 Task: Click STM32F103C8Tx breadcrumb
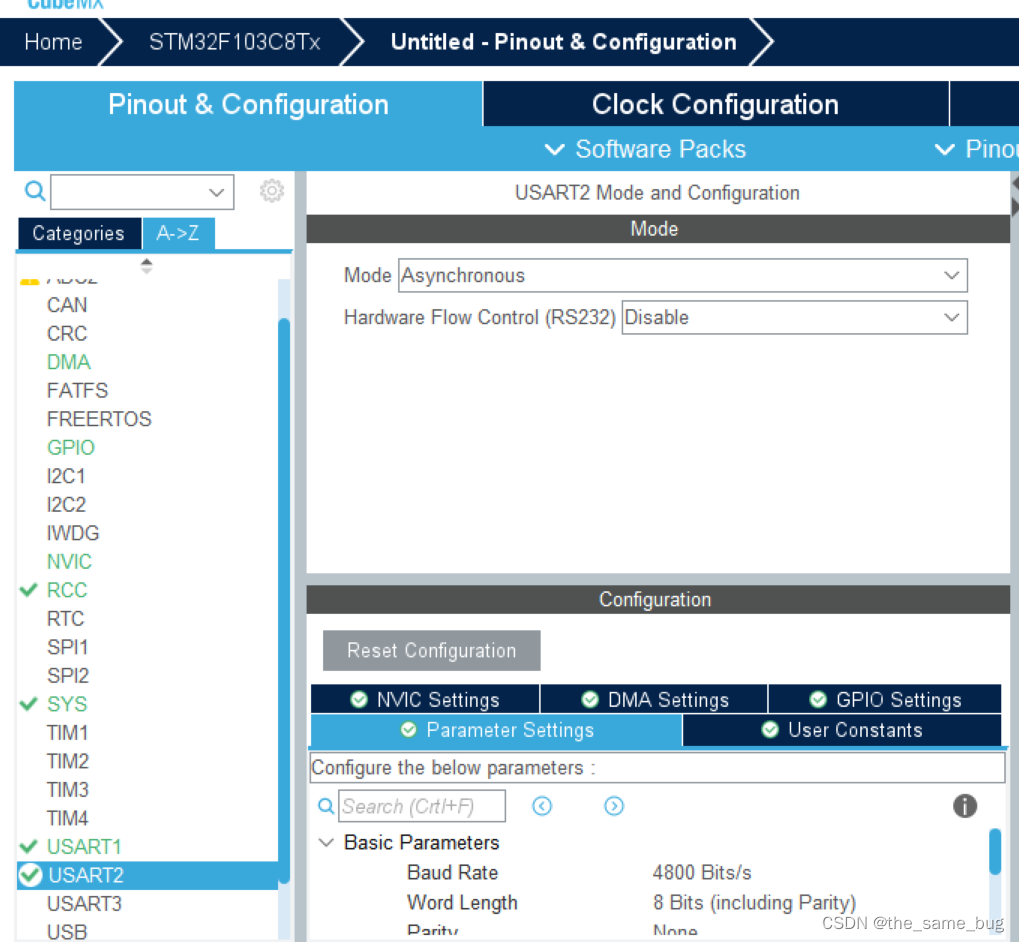(235, 42)
